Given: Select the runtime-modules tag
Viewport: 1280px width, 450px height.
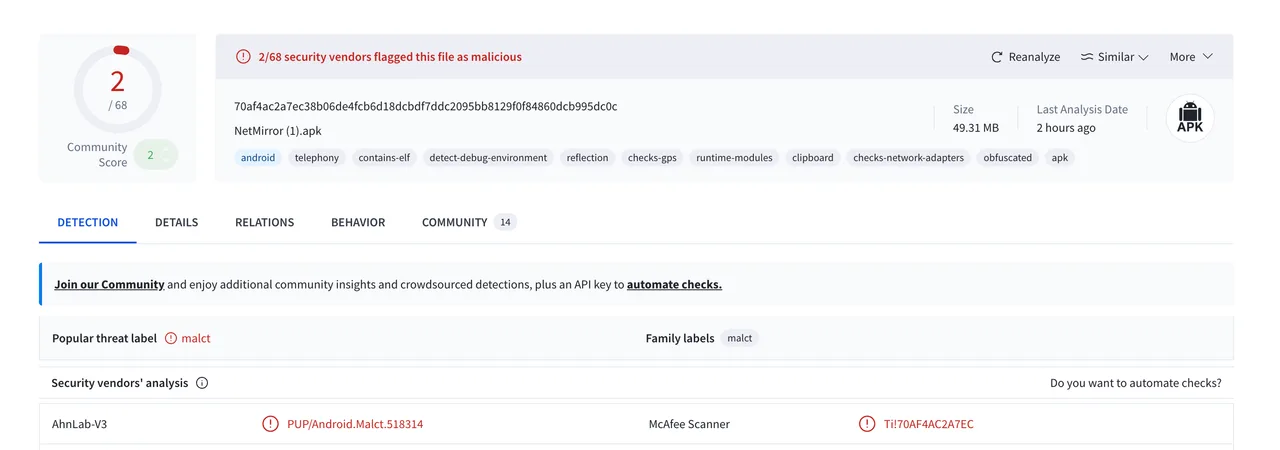Looking at the screenshot, I should (x=734, y=158).
